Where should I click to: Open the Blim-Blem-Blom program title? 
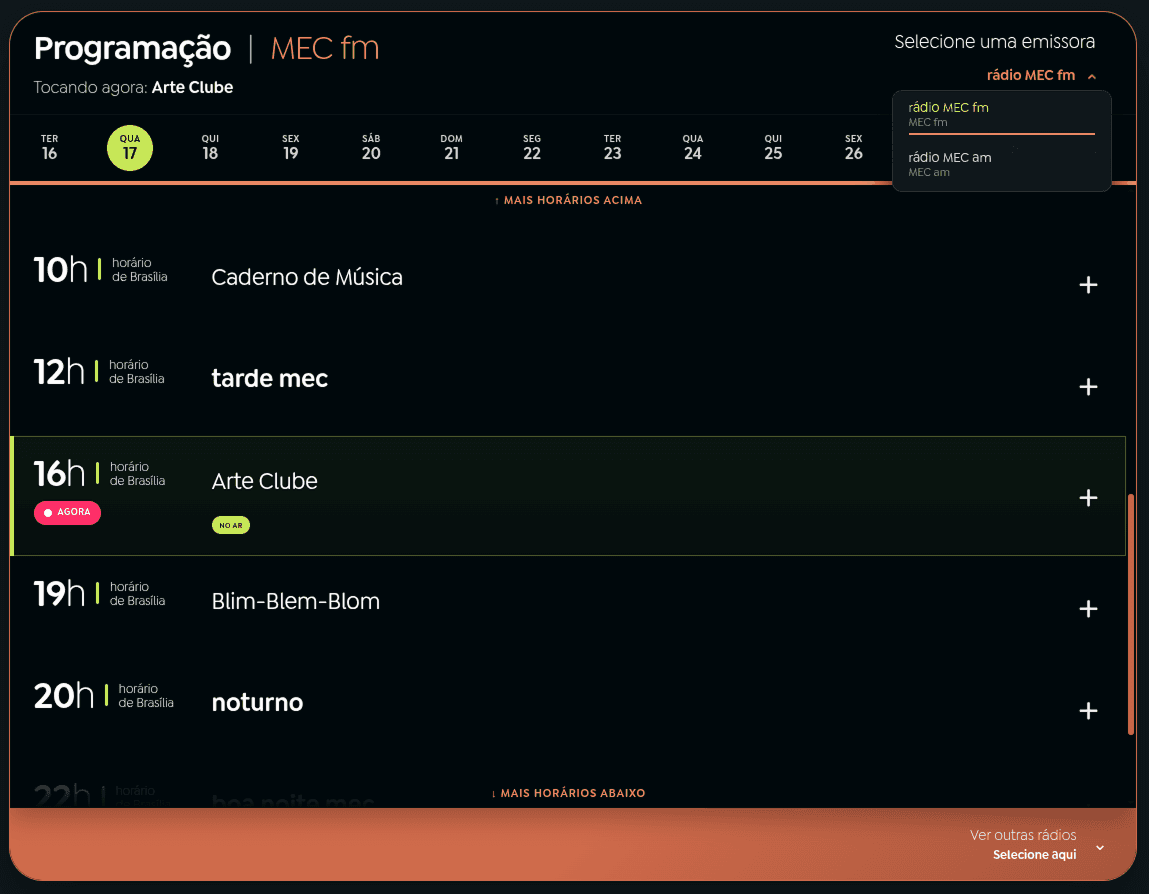(x=295, y=601)
